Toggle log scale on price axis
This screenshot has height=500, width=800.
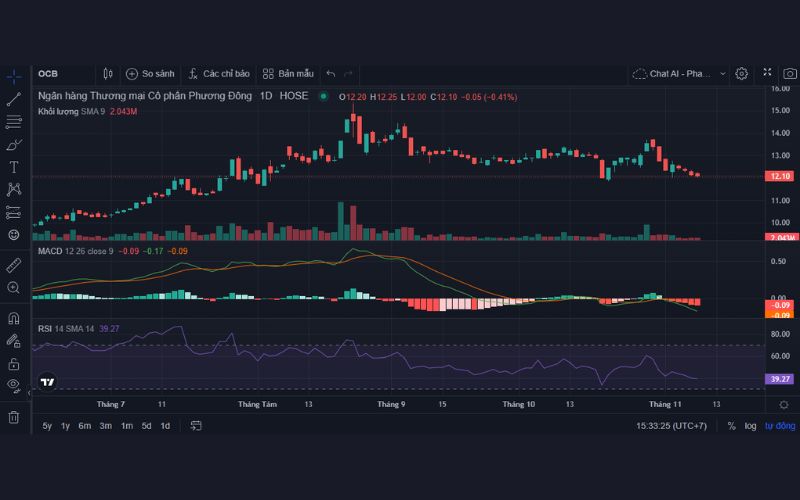[750, 426]
